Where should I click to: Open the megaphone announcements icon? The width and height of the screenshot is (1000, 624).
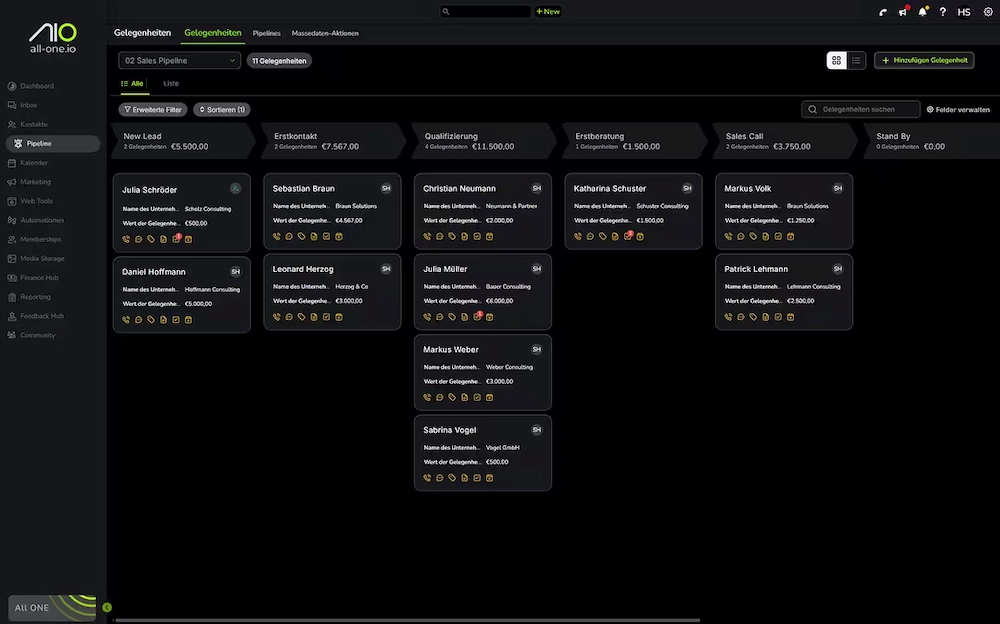(x=903, y=11)
